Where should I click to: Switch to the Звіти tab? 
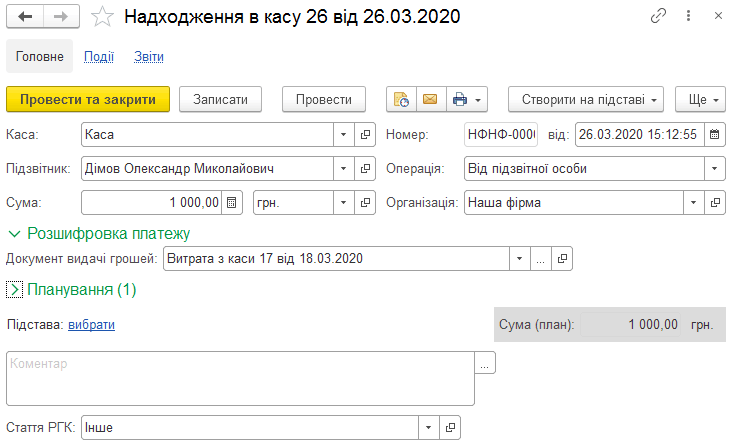tap(149, 57)
